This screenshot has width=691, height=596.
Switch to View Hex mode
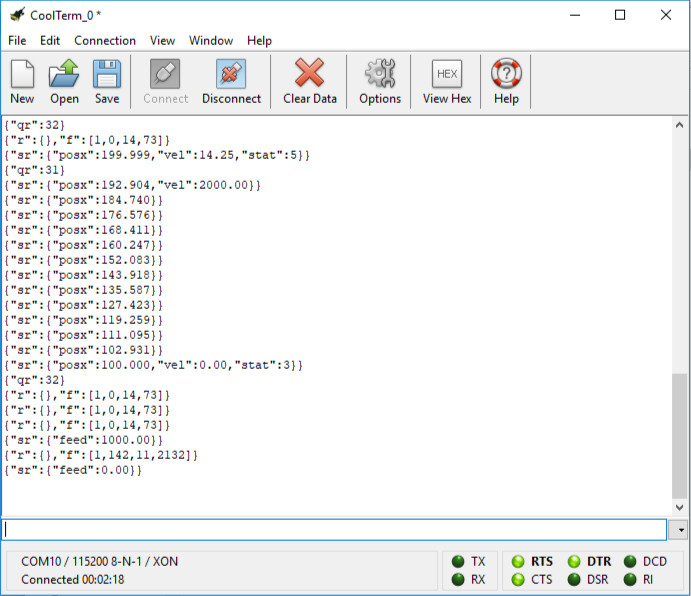pyautogui.click(x=447, y=81)
